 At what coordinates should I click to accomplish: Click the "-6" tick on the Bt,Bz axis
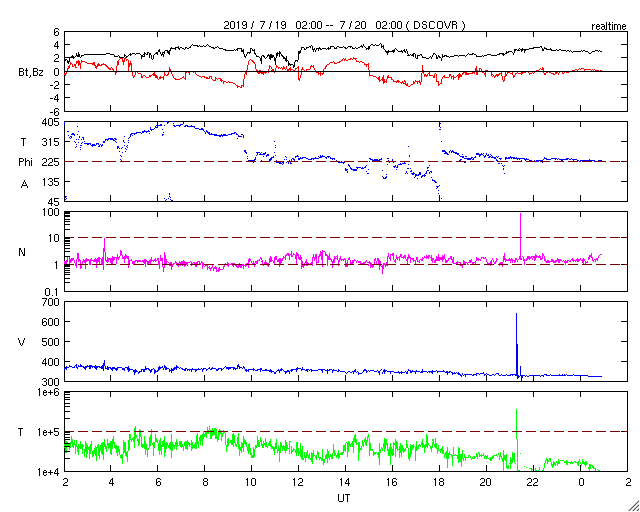coord(55,111)
